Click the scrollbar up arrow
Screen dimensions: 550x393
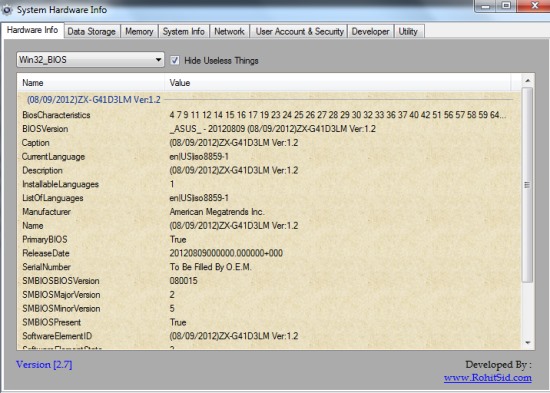527,81
